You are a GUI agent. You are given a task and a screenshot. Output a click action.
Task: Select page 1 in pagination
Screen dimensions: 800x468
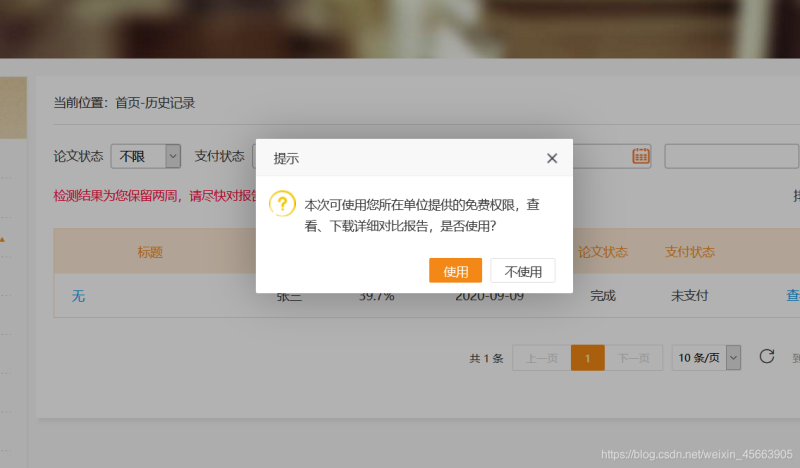[x=588, y=358]
